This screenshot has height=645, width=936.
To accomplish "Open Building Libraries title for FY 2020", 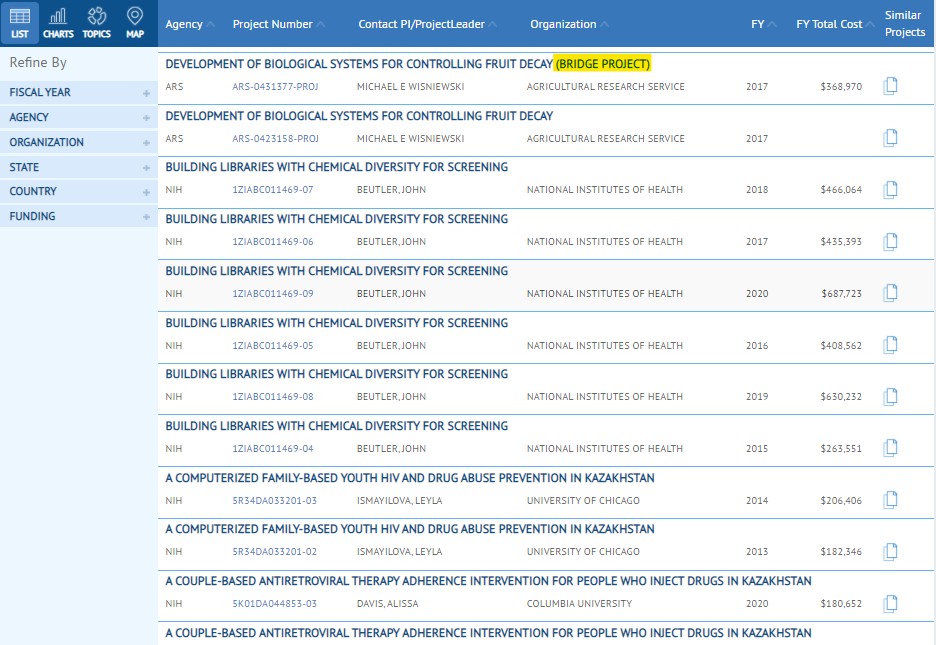I will 337,271.
